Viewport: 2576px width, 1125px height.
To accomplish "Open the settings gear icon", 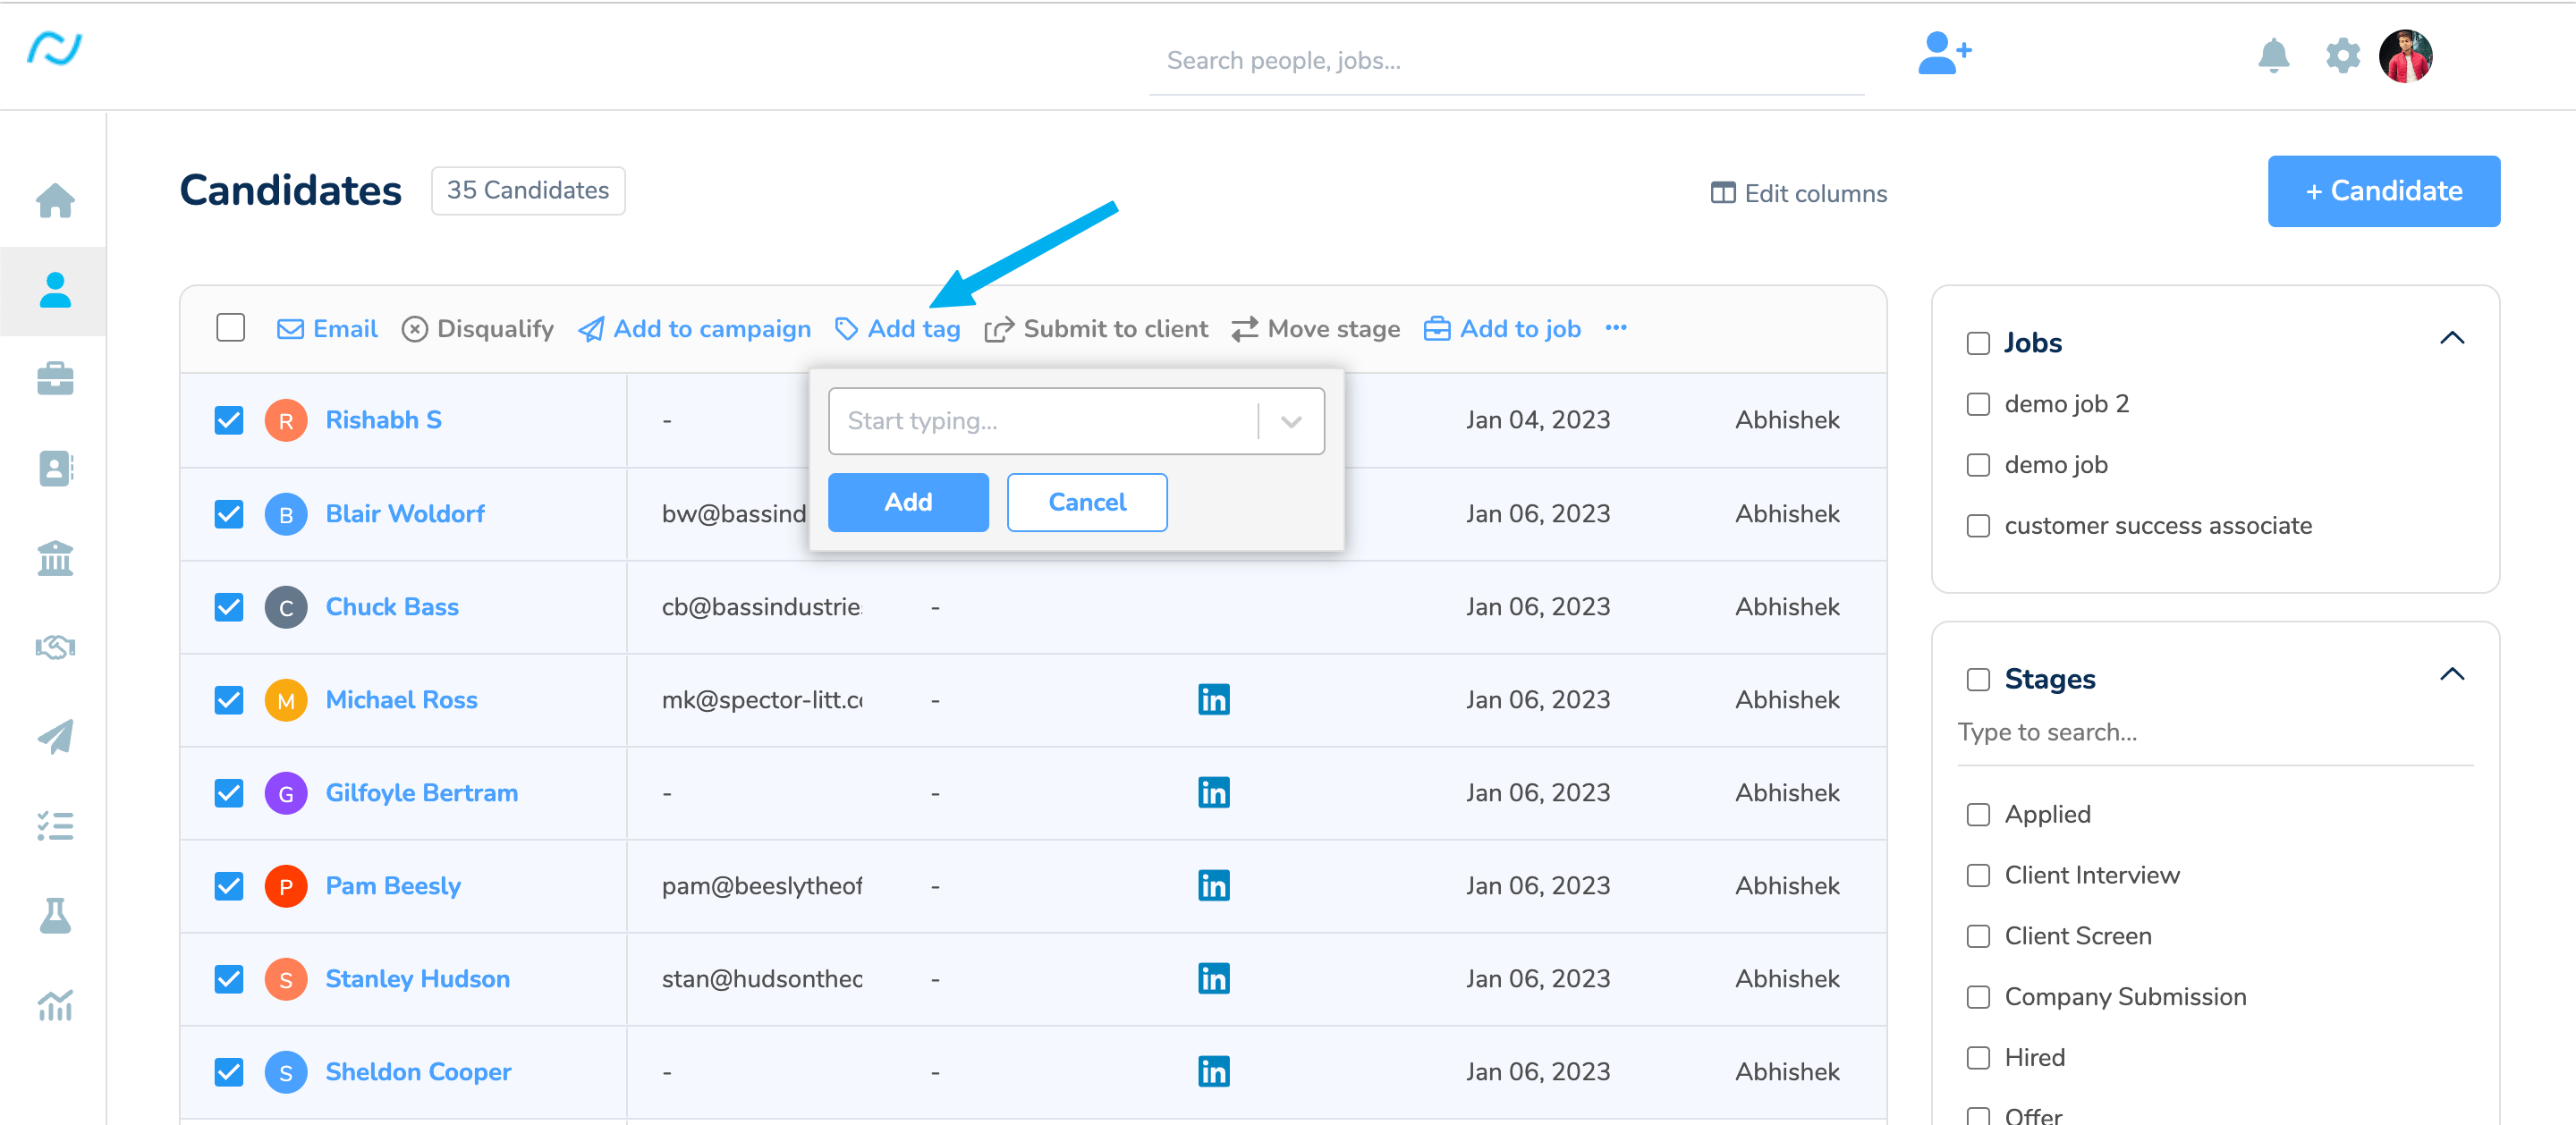I will (2342, 56).
